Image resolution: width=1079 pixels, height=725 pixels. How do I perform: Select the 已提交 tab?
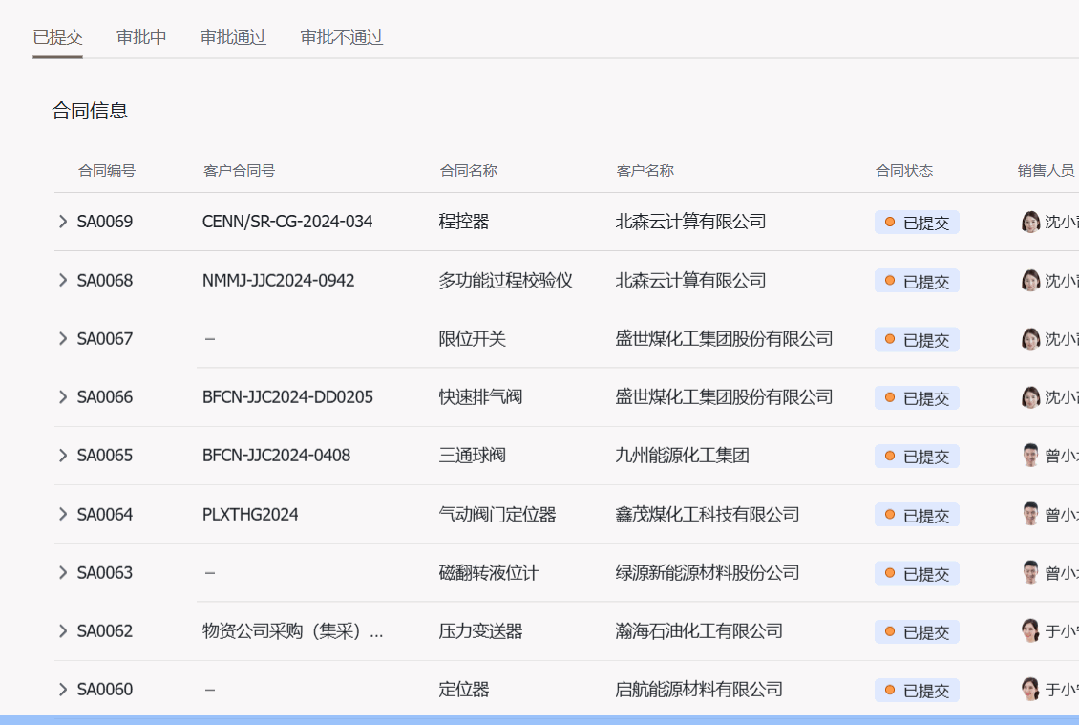pos(57,38)
